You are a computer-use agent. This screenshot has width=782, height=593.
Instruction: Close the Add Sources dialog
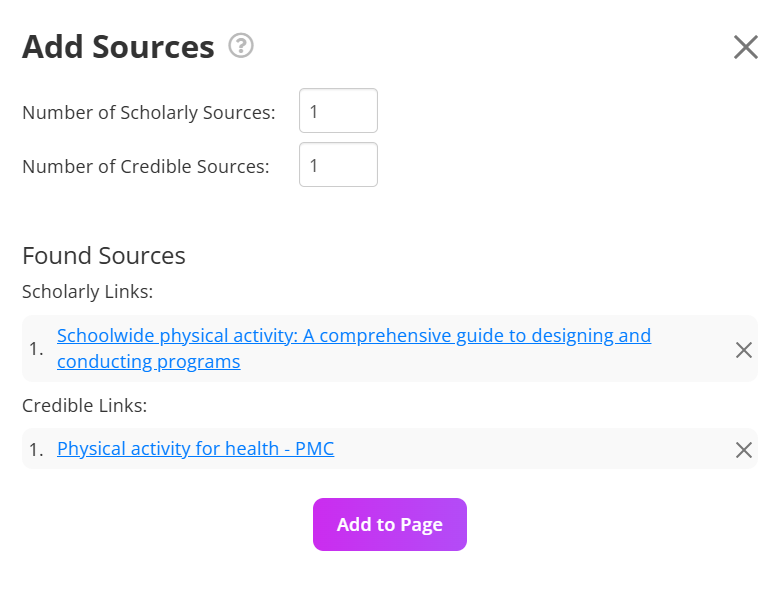[746, 47]
